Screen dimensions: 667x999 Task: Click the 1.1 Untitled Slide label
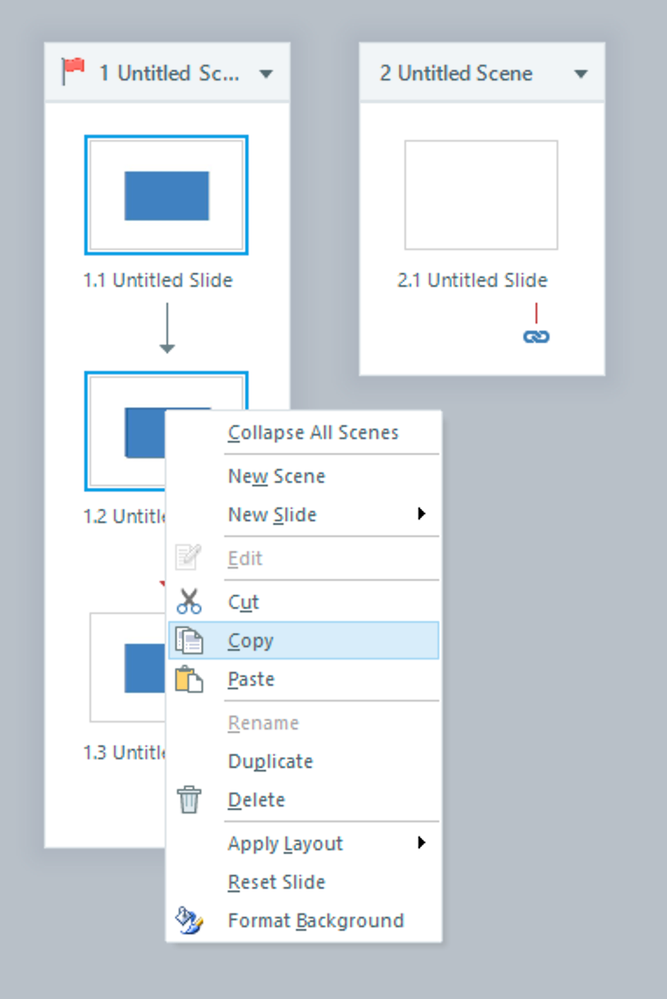click(x=158, y=281)
